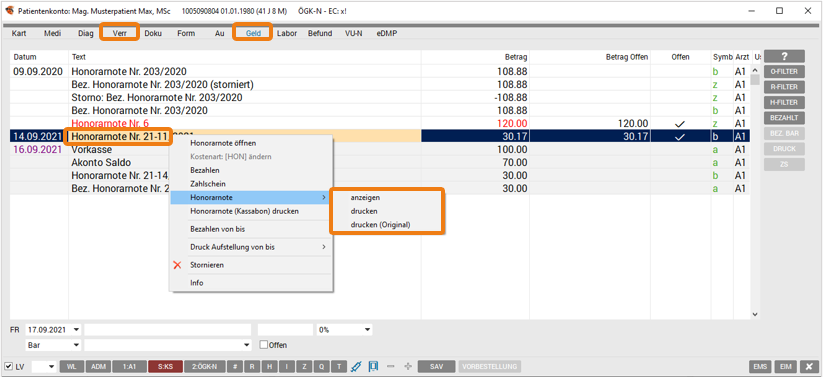The width and height of the screenshot is (823, 377).
Task: Click the application logo in title bar
Action: point(9,11)
